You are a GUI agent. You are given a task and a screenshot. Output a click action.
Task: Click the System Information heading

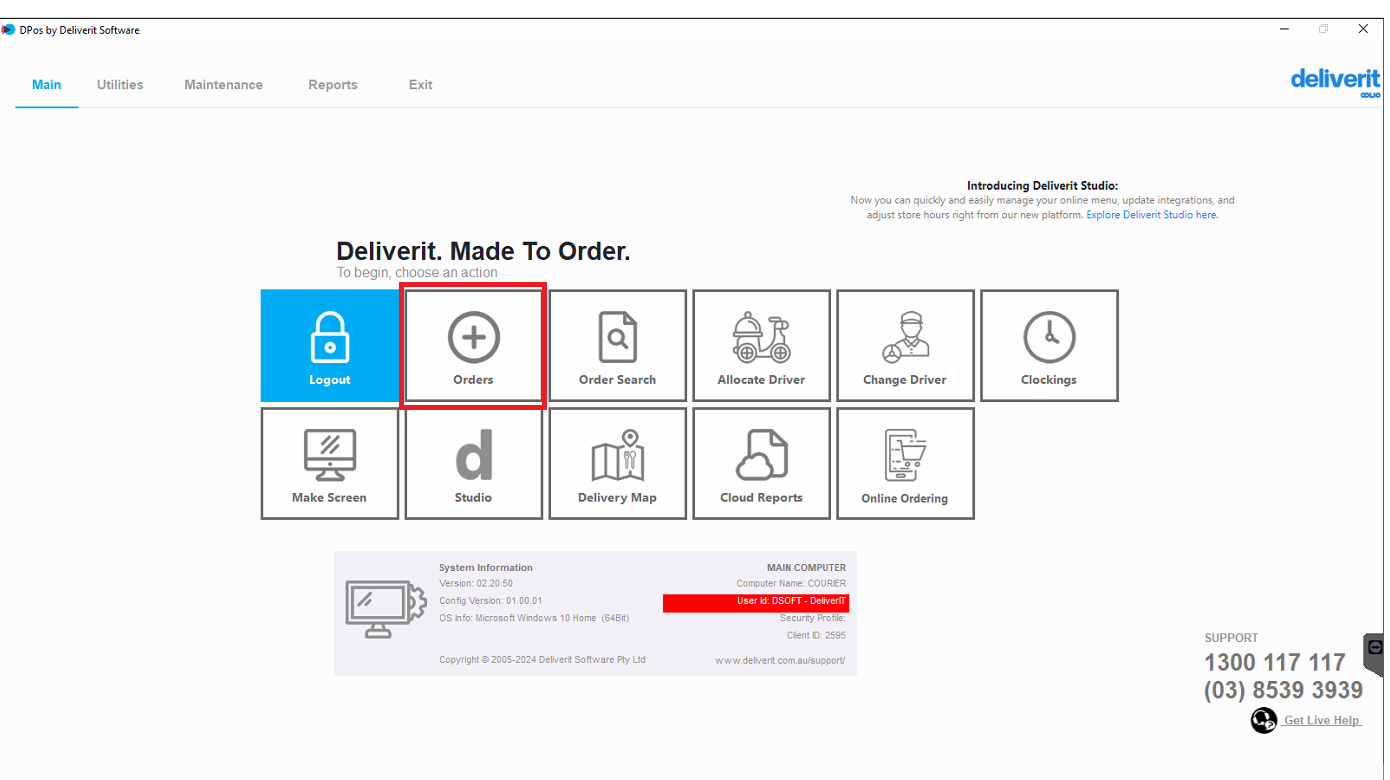(486, 568)
